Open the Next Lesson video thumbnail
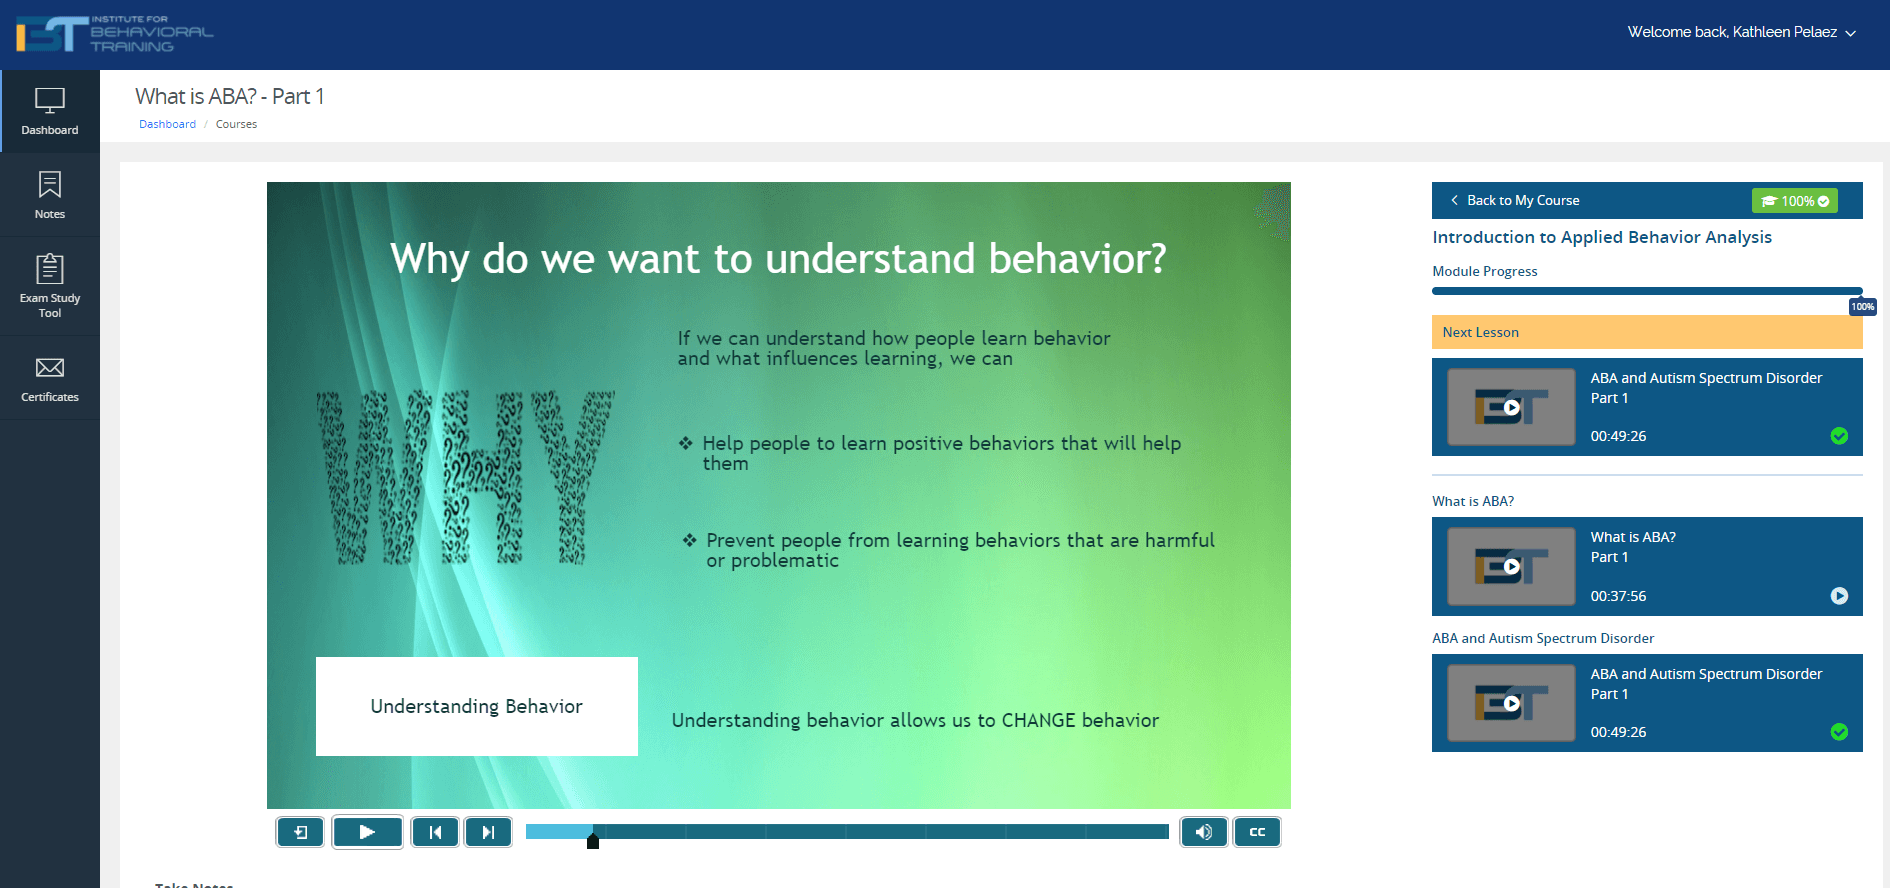1890x888 pixels. pyautogui.click(x=1511, y=407)
